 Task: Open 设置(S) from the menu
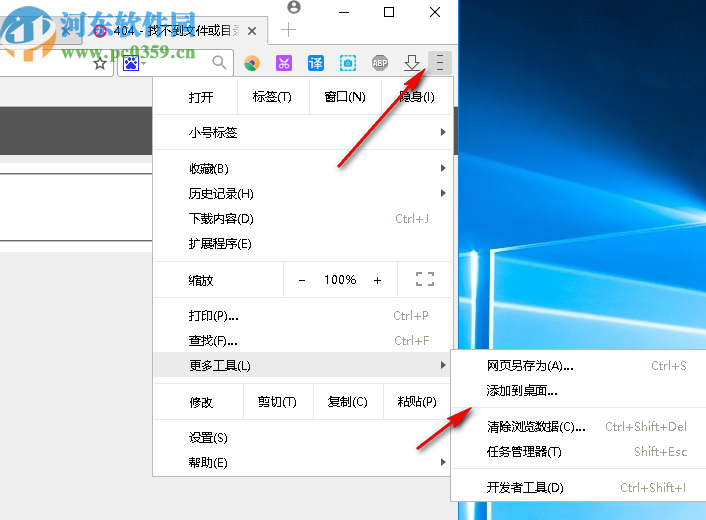(x=303, y=438)
